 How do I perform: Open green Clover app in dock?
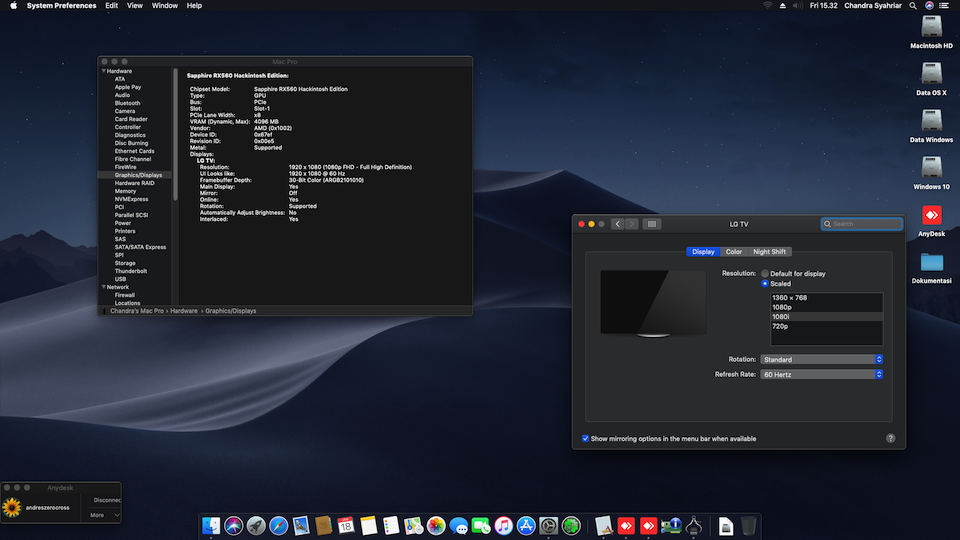571,526
